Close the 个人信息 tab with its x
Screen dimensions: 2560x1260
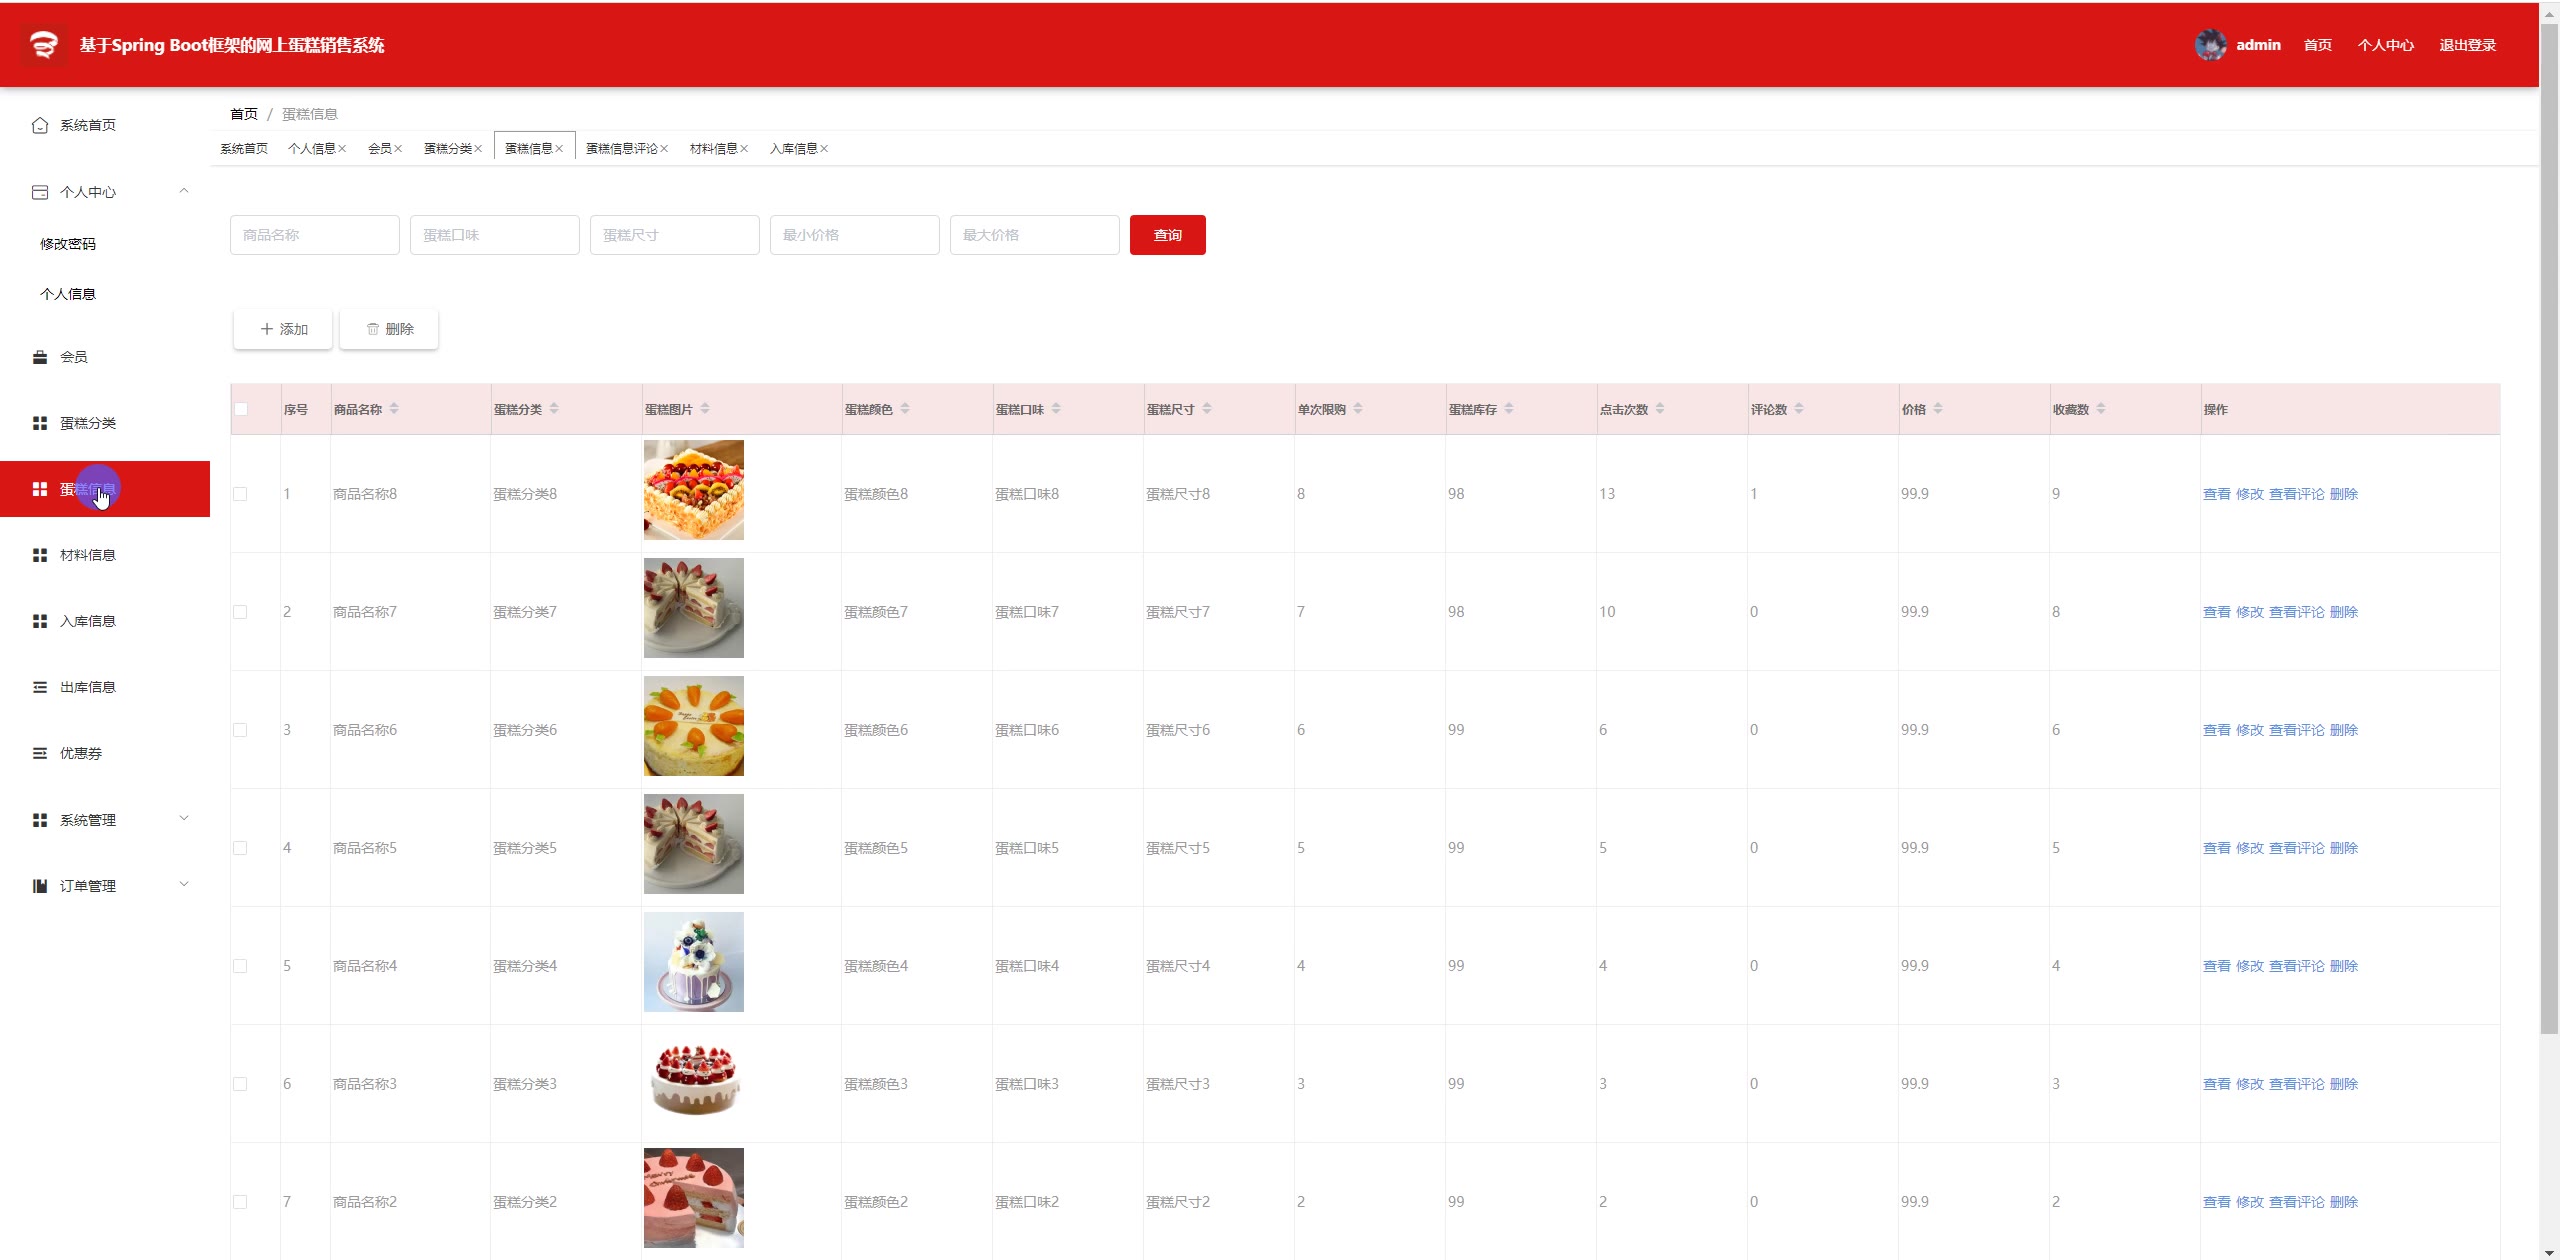[342, 149]
